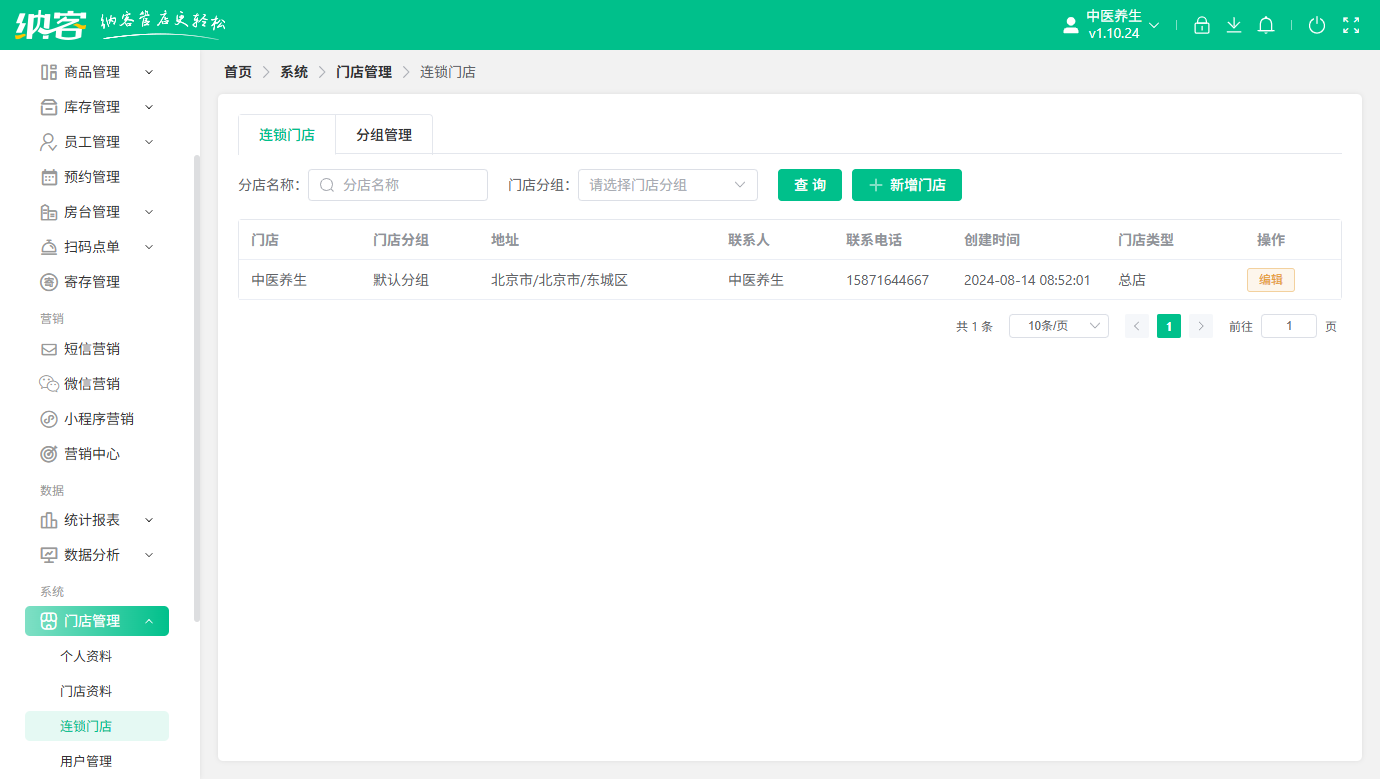Click the phone number 15871644667
1380x779 pixels.
[x=888, y=280]
